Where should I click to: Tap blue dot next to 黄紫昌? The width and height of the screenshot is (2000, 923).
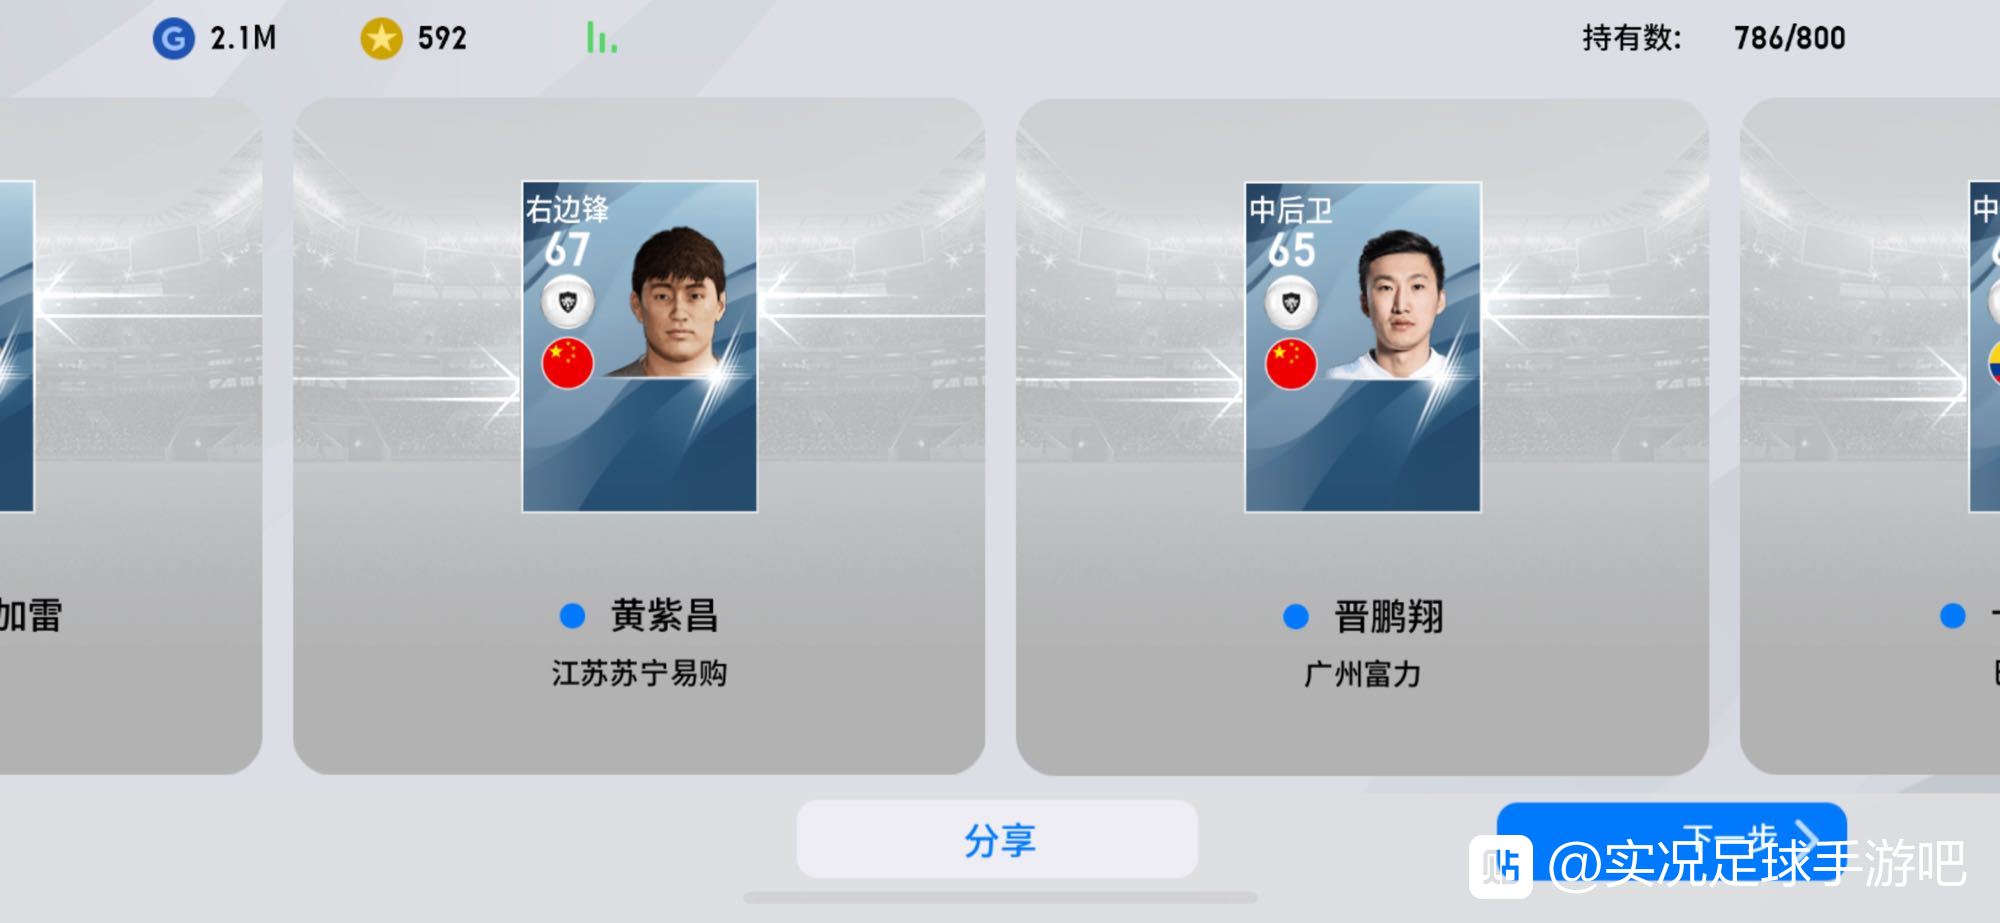(x=572, y=615)
